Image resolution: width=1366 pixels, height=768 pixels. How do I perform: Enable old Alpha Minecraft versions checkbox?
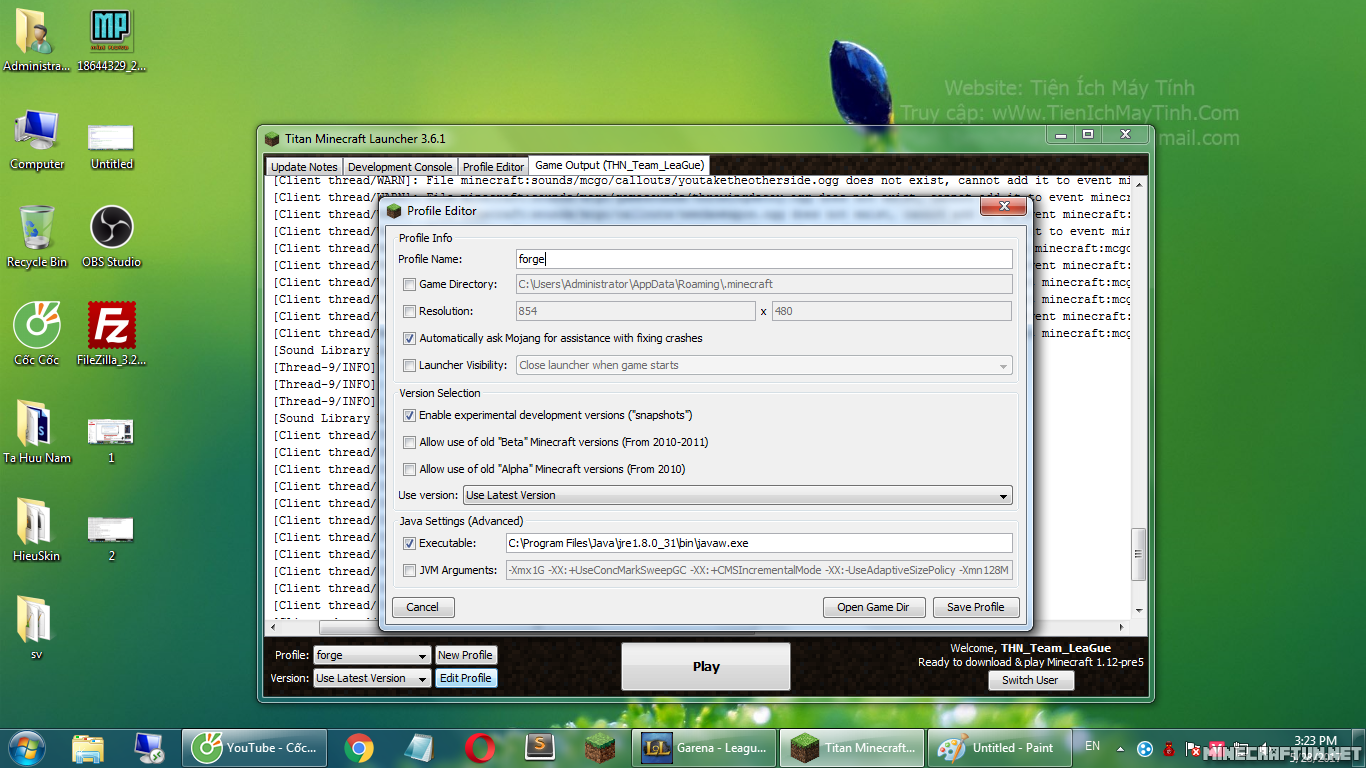pos(409,469)
